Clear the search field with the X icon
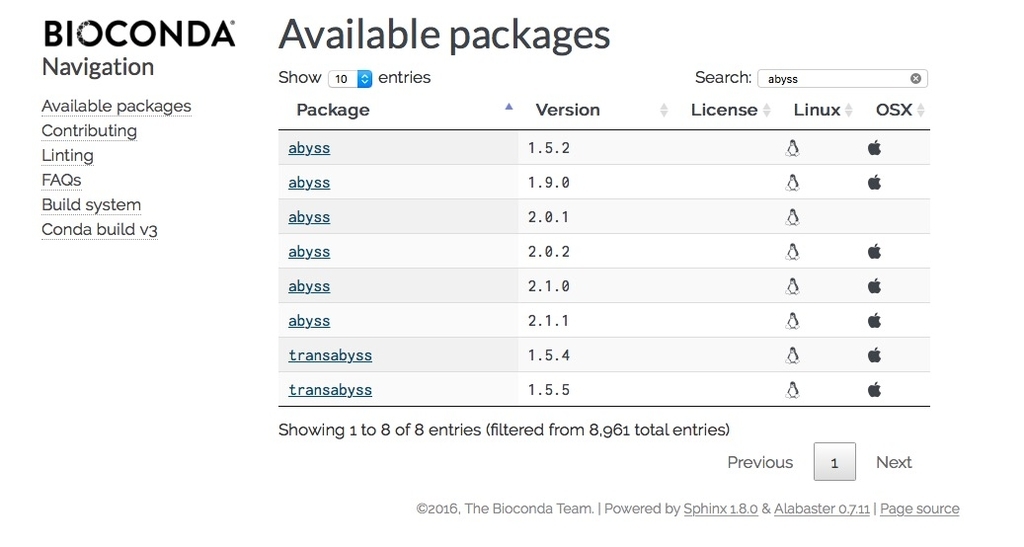 915,79
